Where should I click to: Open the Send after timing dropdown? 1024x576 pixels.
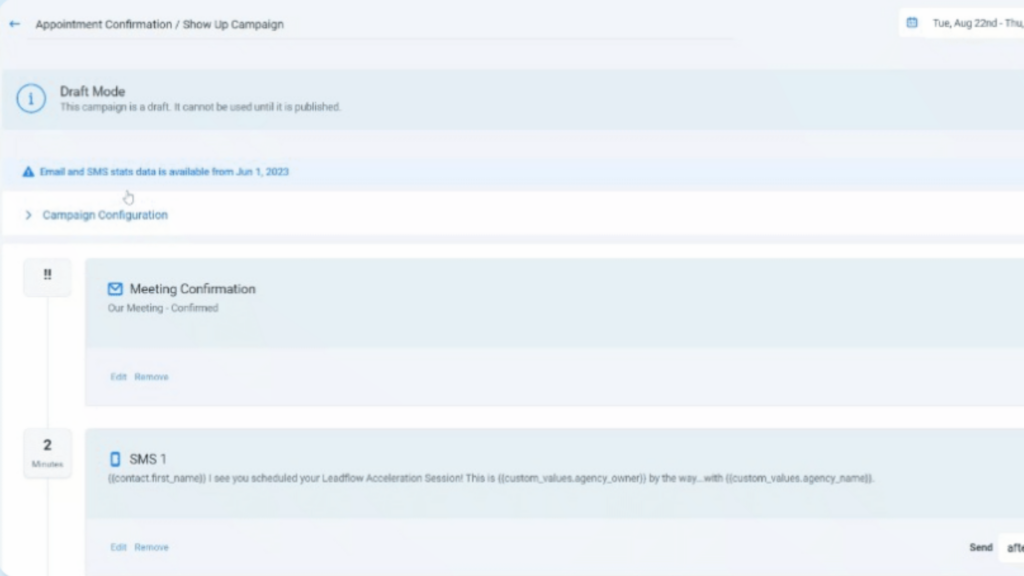click(x=1013, y=547)
